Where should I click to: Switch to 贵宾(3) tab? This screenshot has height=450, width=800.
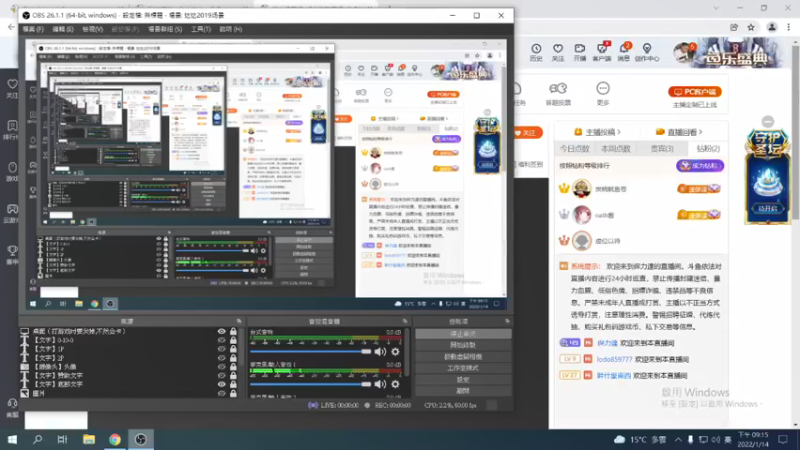pyautogui.click(x=662, y=148)
